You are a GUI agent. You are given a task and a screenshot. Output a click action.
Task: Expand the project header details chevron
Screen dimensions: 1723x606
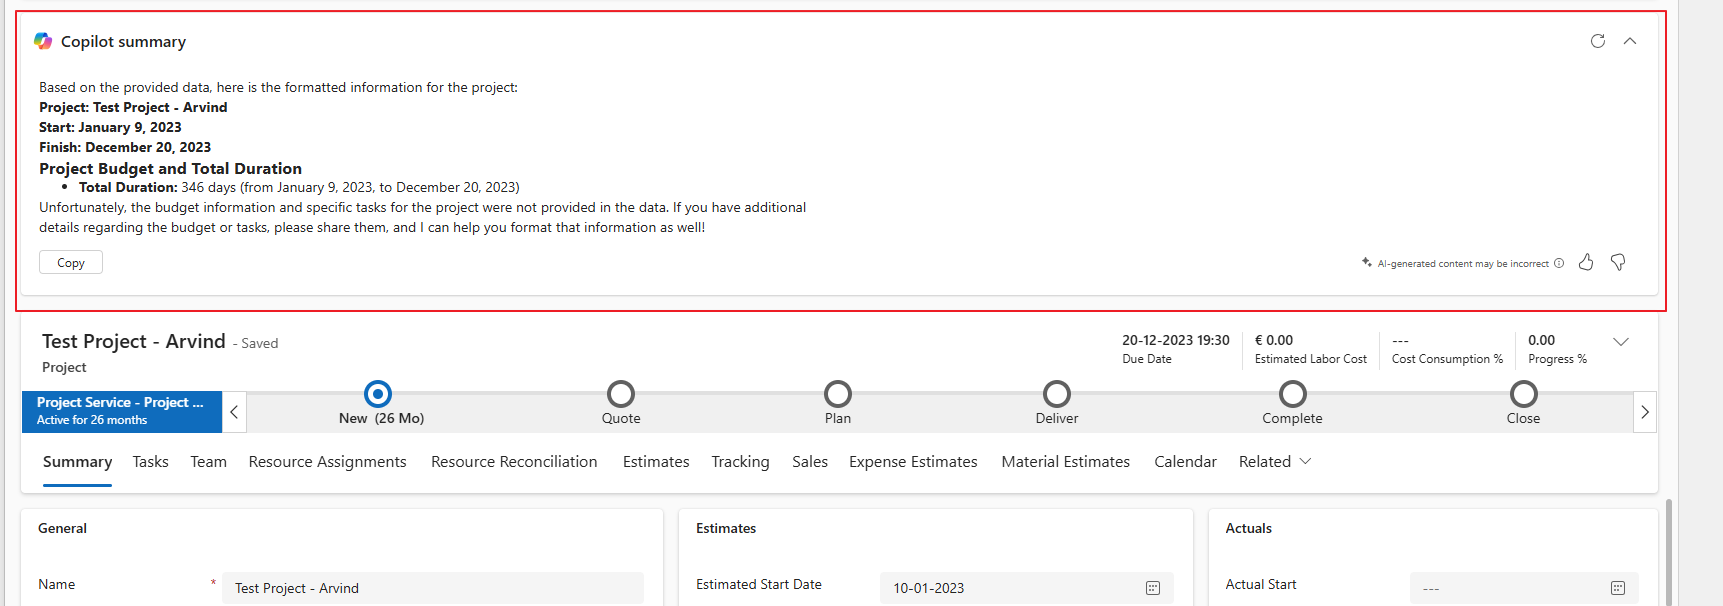tap(1621, 342)
